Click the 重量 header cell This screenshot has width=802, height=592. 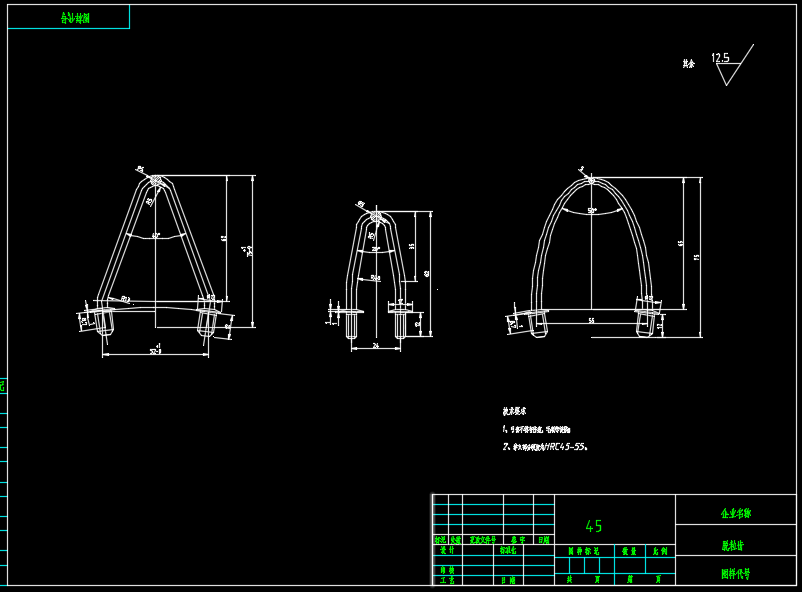tap(630, 551)
